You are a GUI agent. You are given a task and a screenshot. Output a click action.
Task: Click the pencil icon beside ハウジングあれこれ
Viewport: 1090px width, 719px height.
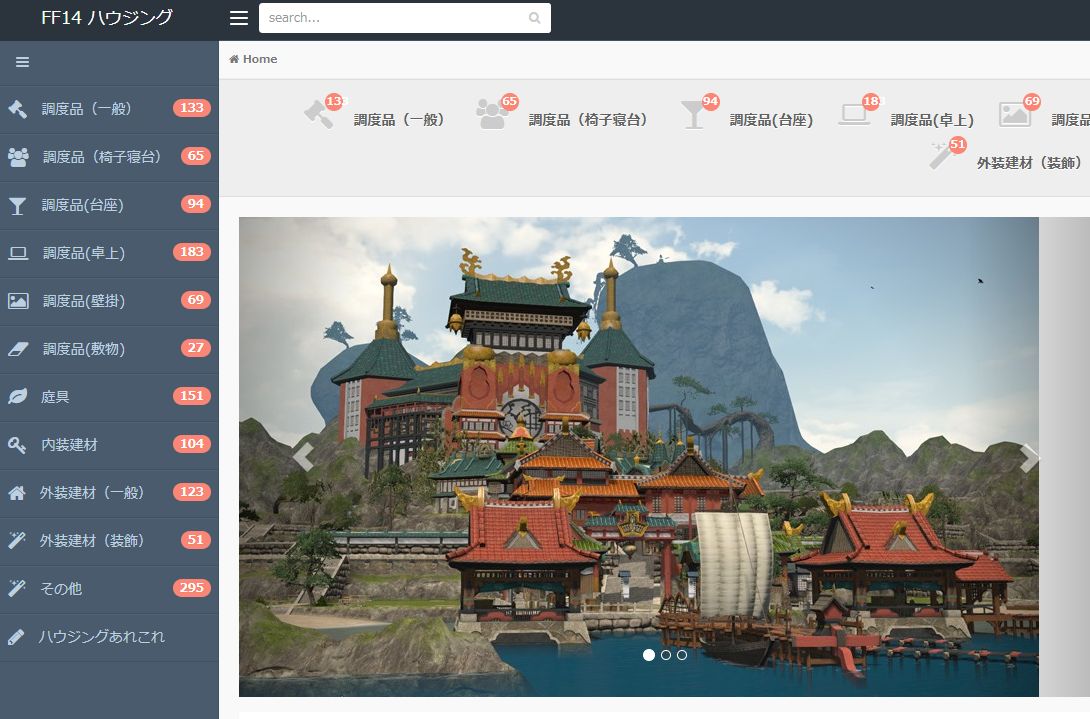click(x=17, y=636)
